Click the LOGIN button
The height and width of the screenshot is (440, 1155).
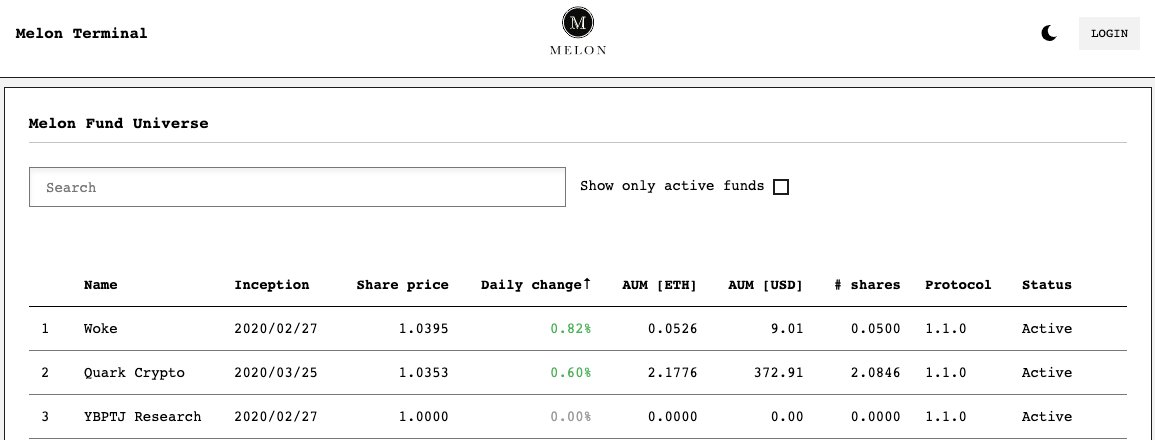pos(1109,34)
